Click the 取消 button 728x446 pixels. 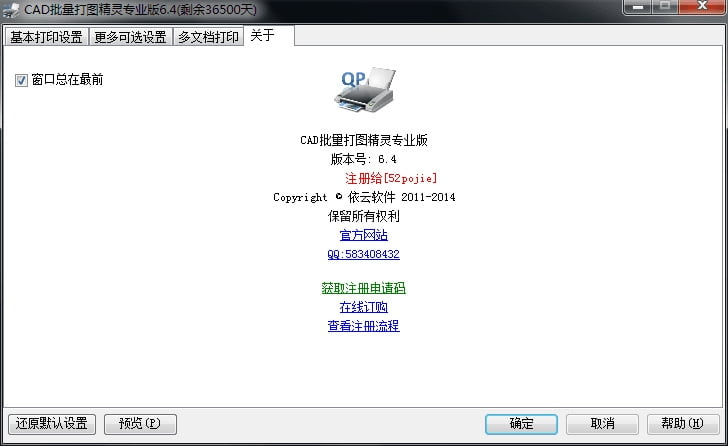[x=602, y=424]
